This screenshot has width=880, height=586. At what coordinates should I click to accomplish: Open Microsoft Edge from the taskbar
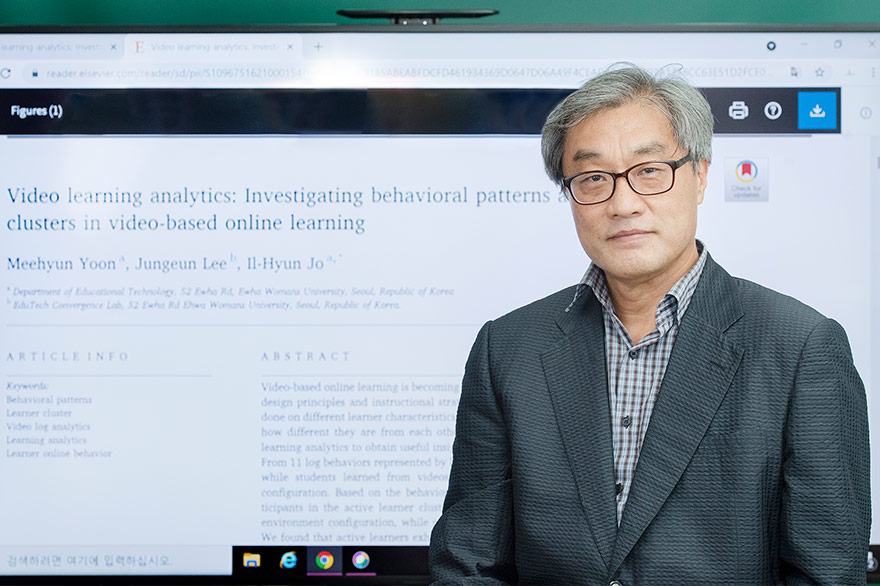289,561
